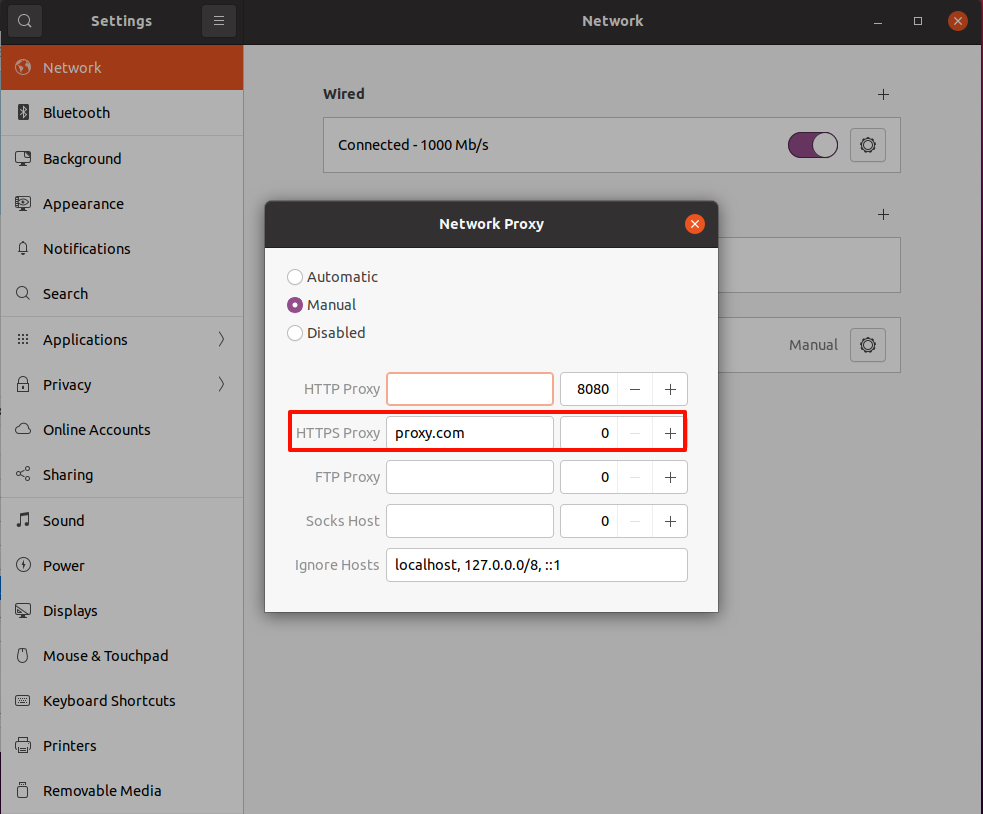
Task: Open Sharing settings panel
Action: click(x=122, y=475)
